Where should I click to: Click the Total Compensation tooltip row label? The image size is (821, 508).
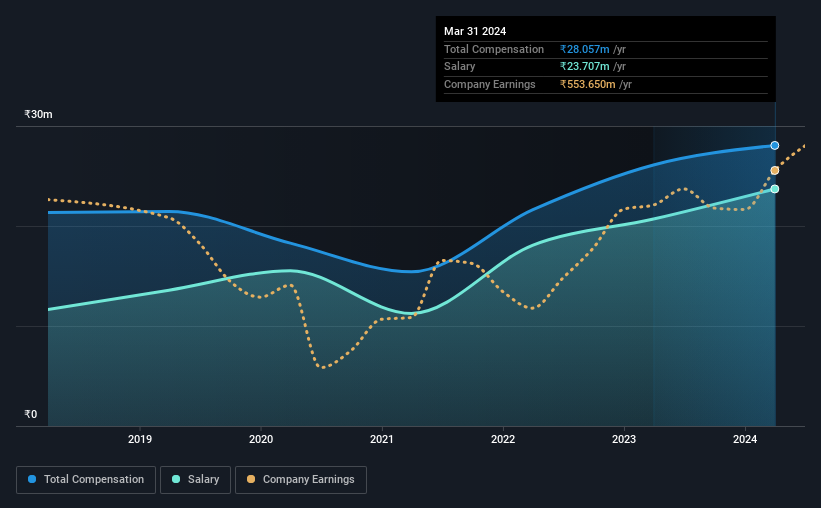(494, 49)
